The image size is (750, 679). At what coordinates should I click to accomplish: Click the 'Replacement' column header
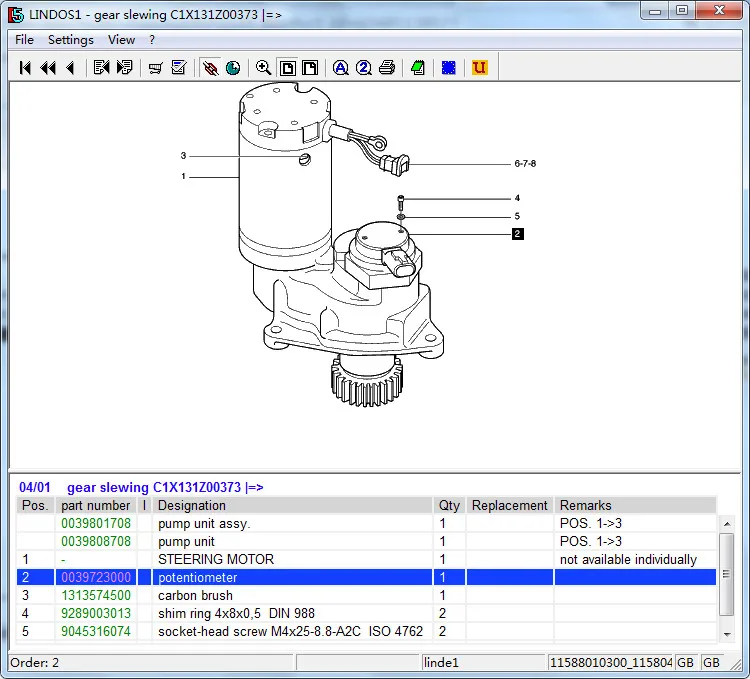coord(509,505)
